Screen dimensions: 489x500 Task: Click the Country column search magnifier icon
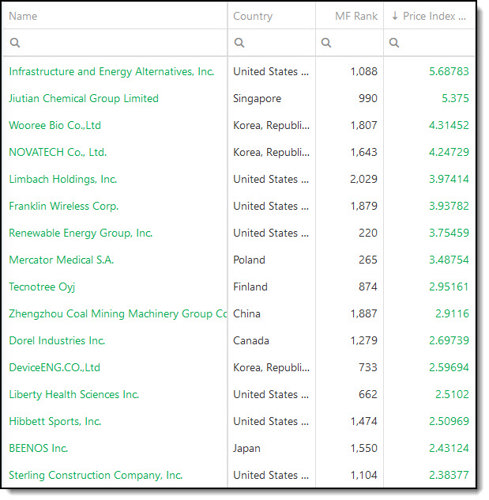pyautogui.click(x=239, y=43)
